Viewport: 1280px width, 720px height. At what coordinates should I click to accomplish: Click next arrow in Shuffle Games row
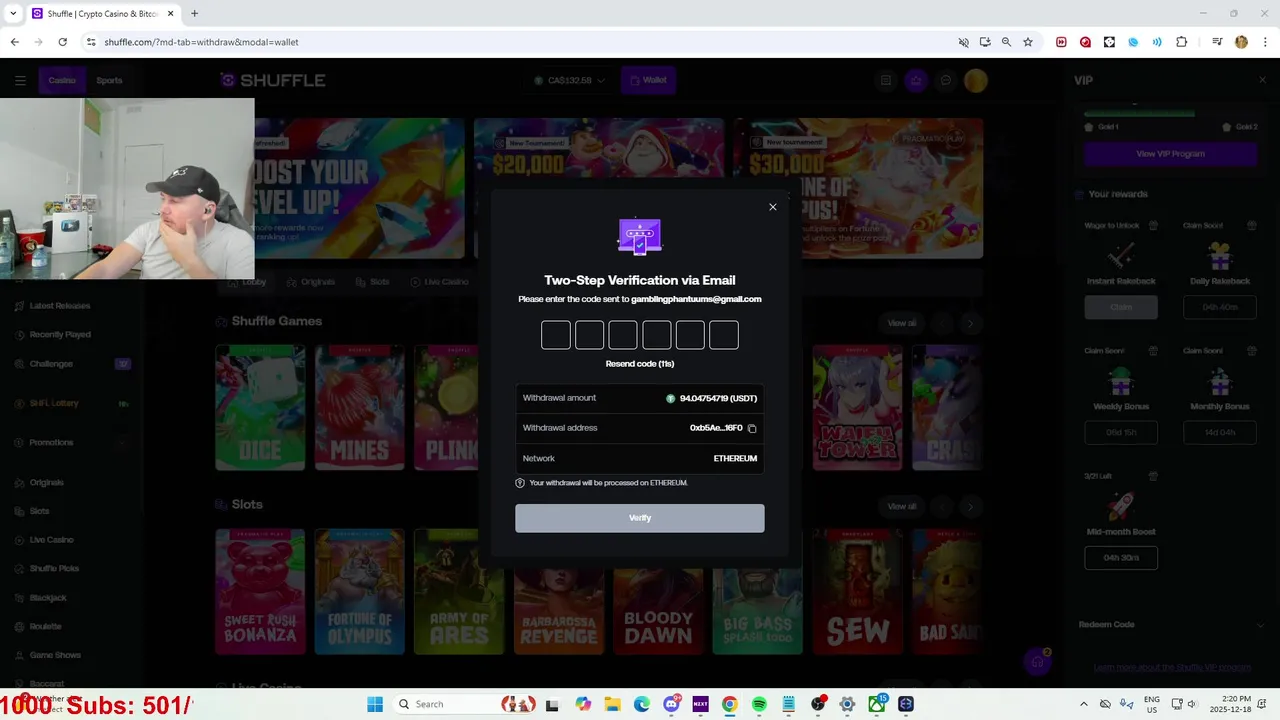click(x=970, y=323)
